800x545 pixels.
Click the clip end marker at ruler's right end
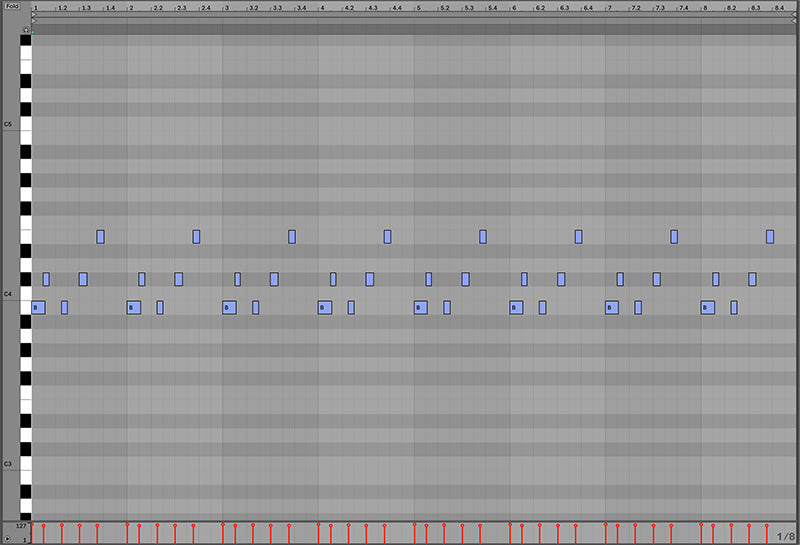click(793, 15)
